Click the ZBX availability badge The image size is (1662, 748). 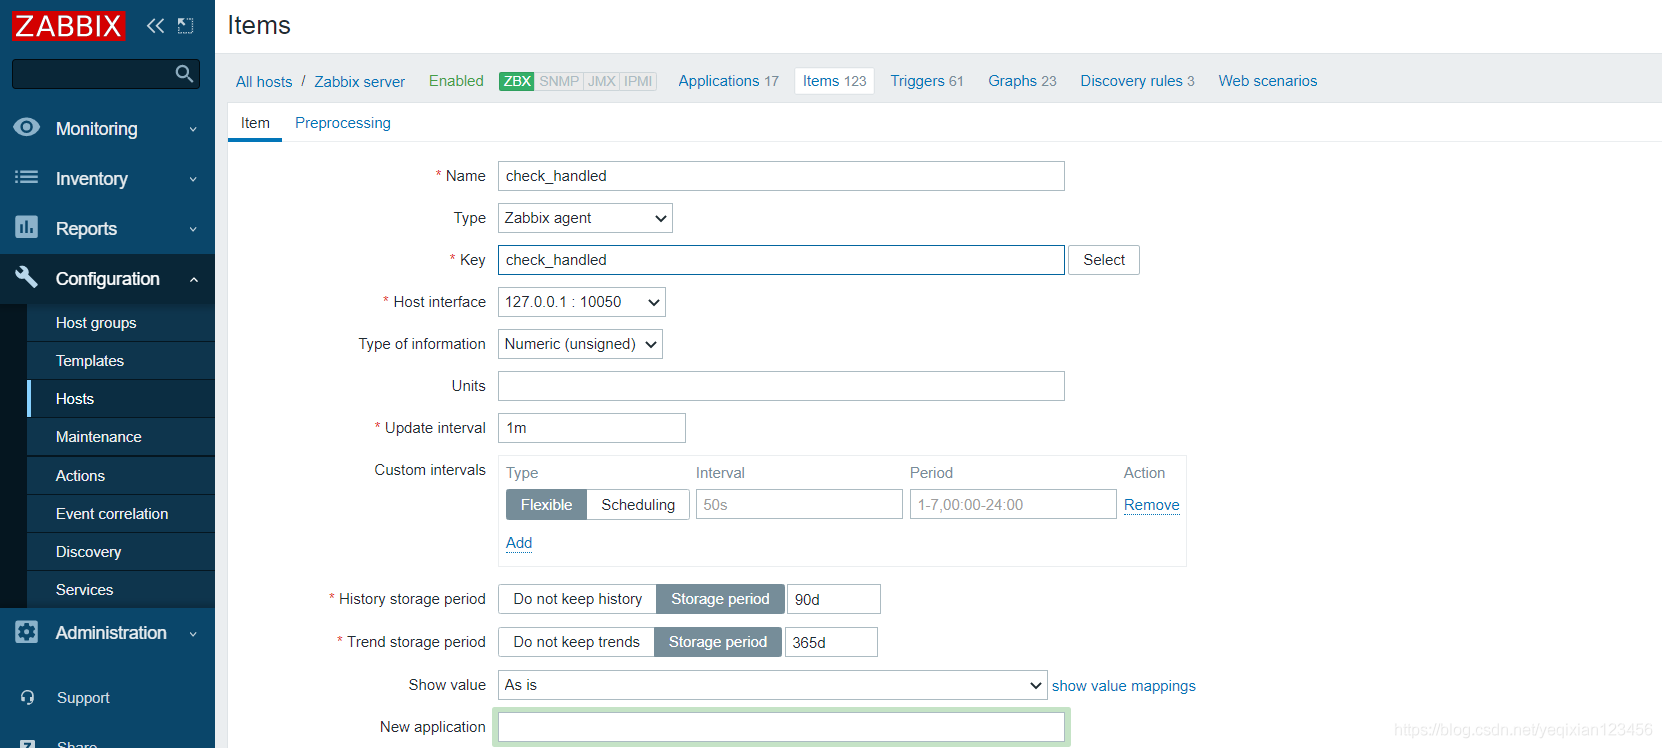pos(517,81)
